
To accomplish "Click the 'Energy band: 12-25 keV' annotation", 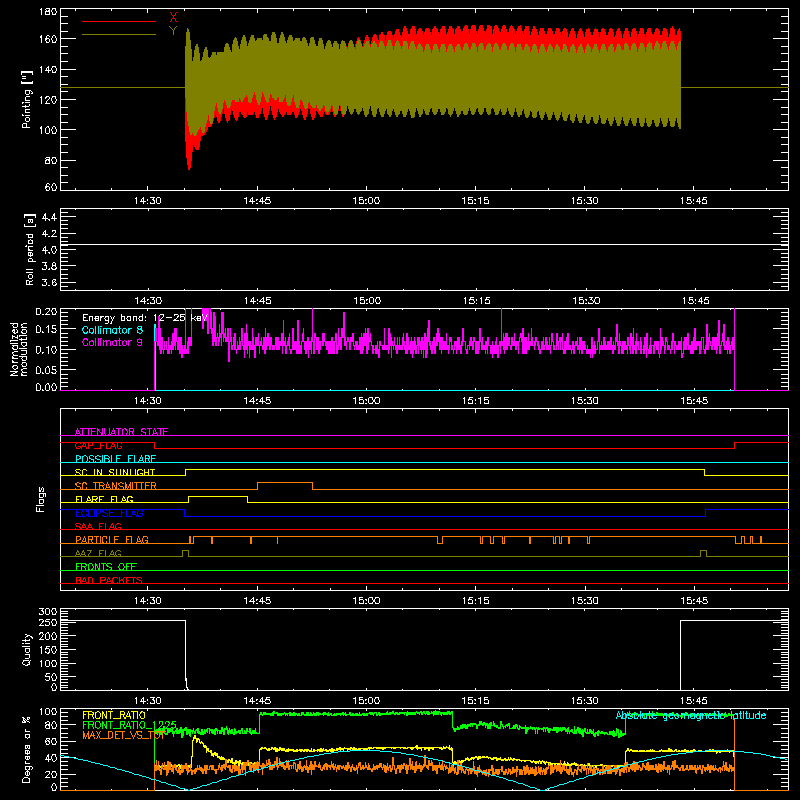I will click(145, 318).
